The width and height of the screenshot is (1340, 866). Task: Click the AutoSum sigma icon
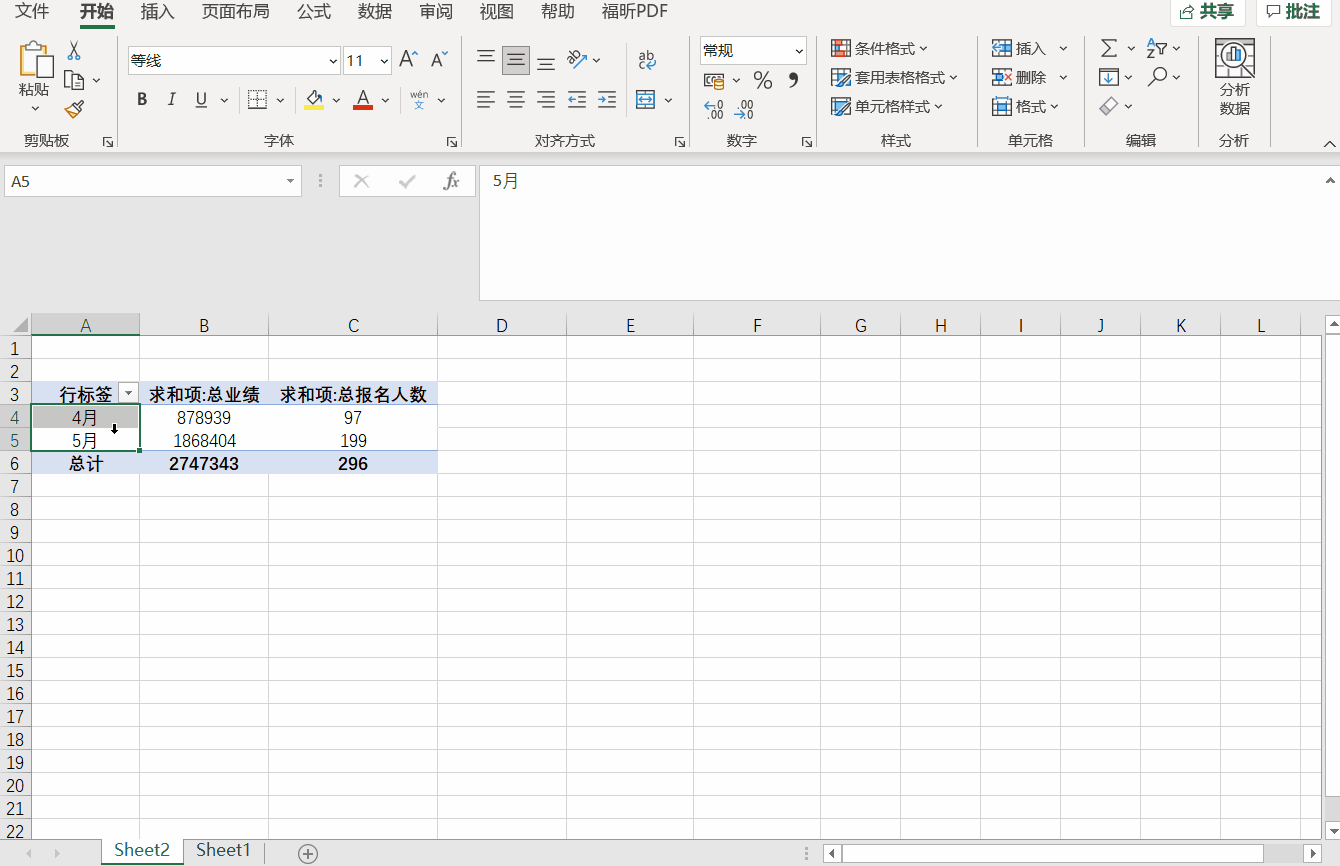(1109, 48)
